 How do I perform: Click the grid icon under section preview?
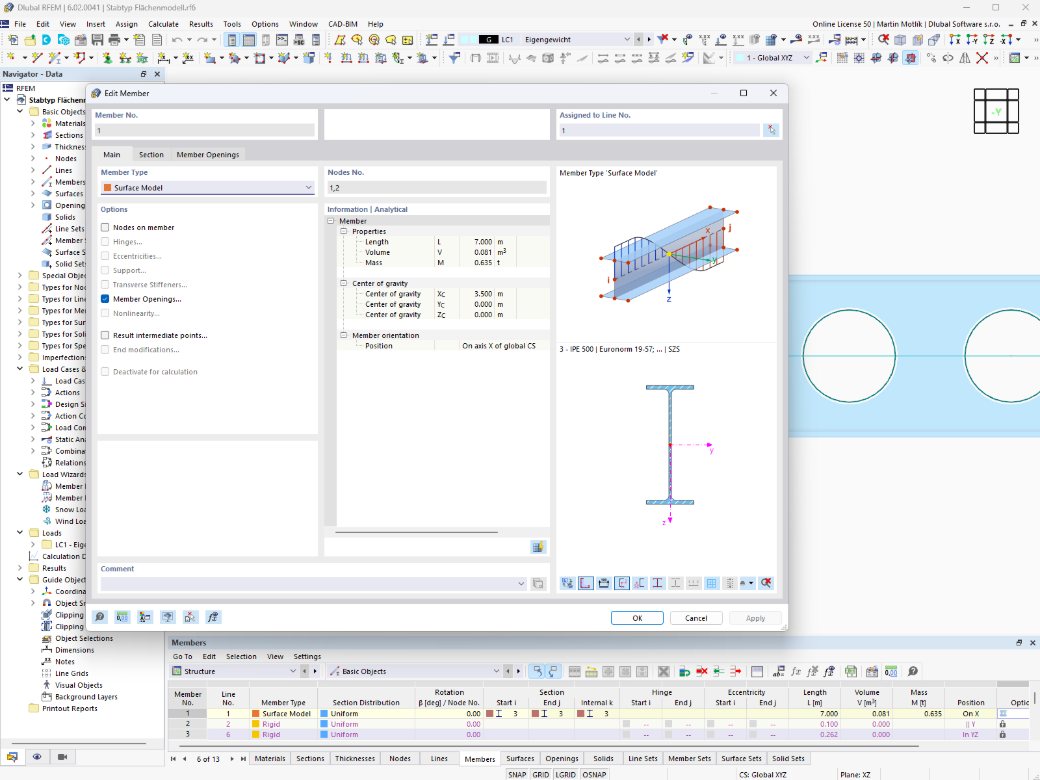pyautogui.click(x=711, y=583)
